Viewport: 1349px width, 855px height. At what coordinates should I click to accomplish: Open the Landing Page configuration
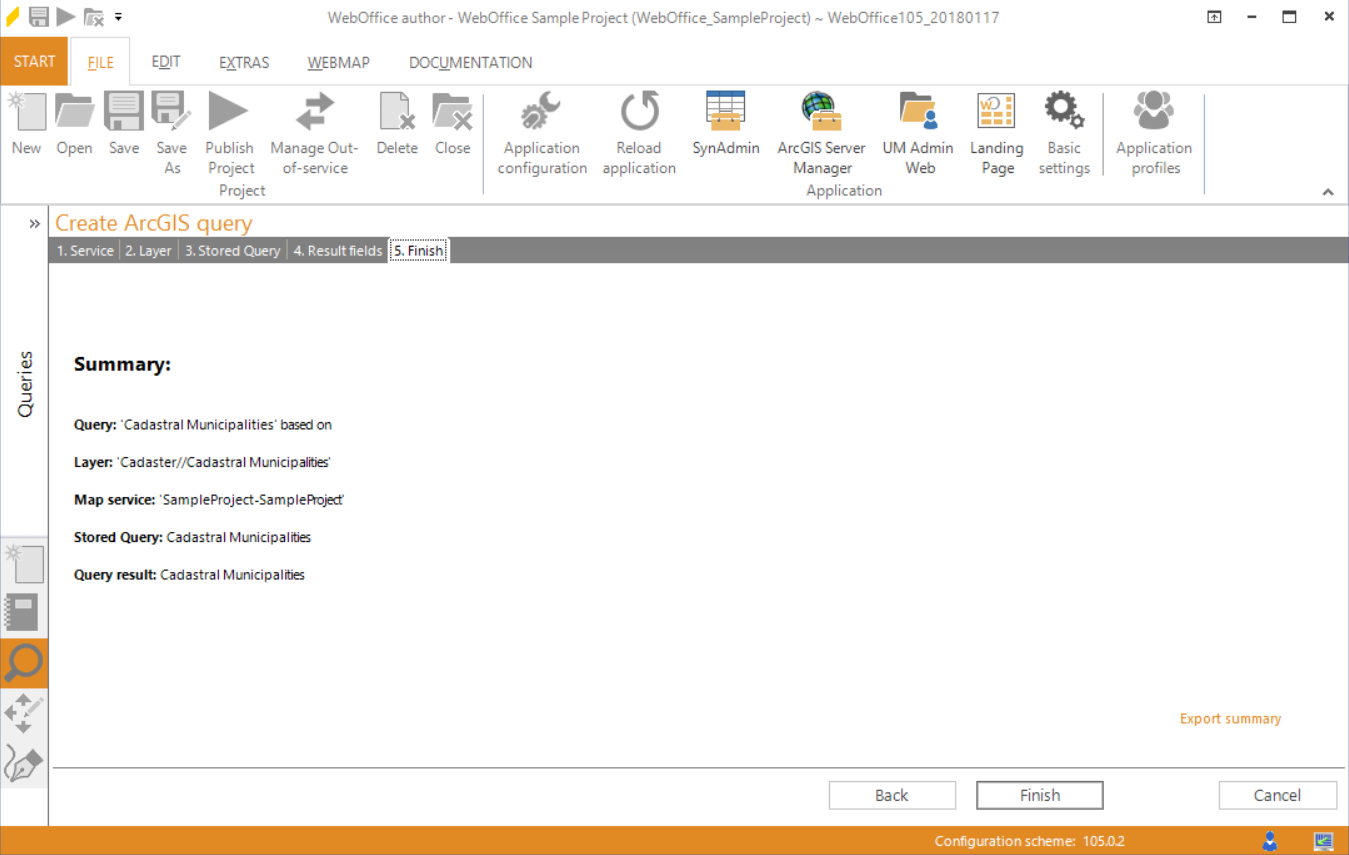click(996, 130)
